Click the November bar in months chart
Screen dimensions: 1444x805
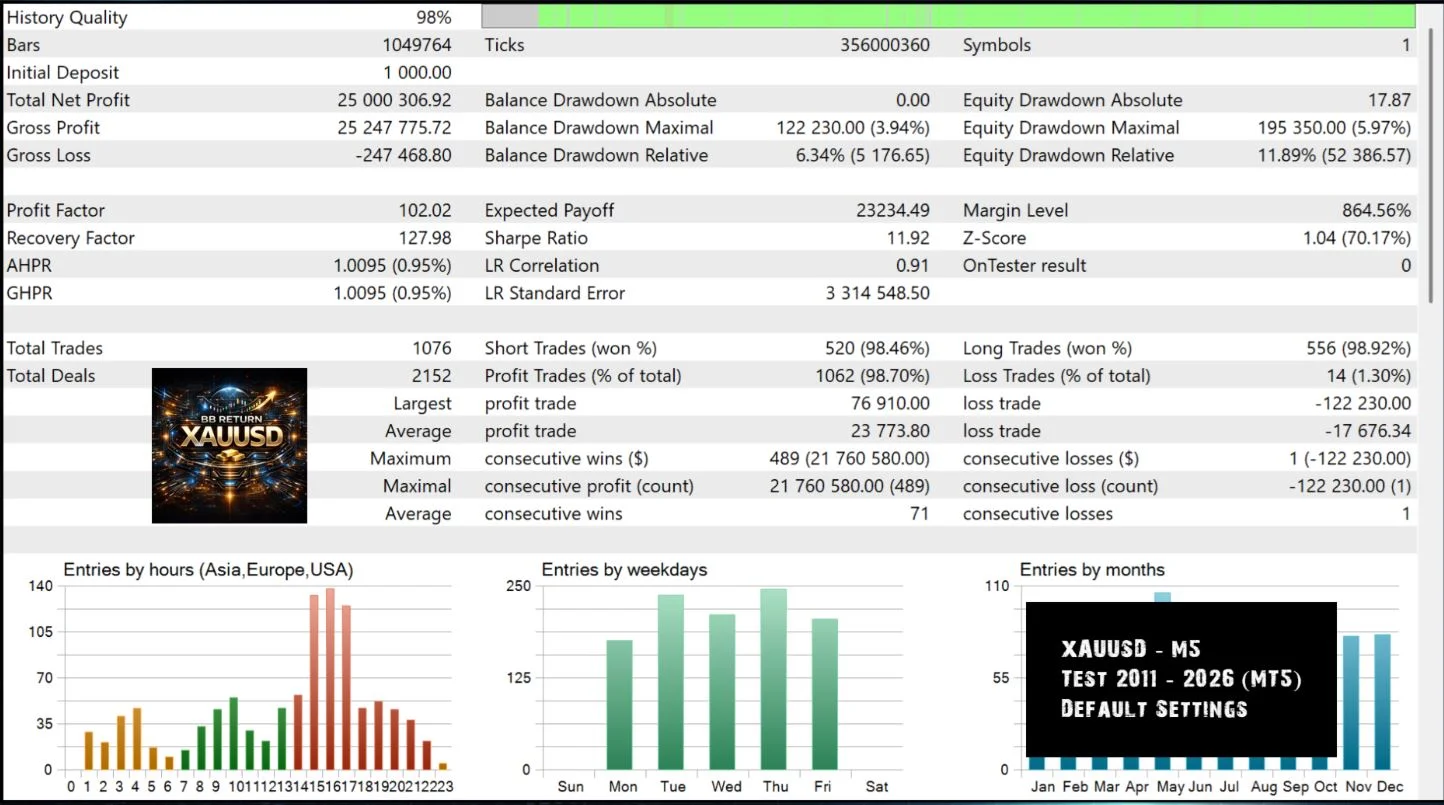[1351, 703]
